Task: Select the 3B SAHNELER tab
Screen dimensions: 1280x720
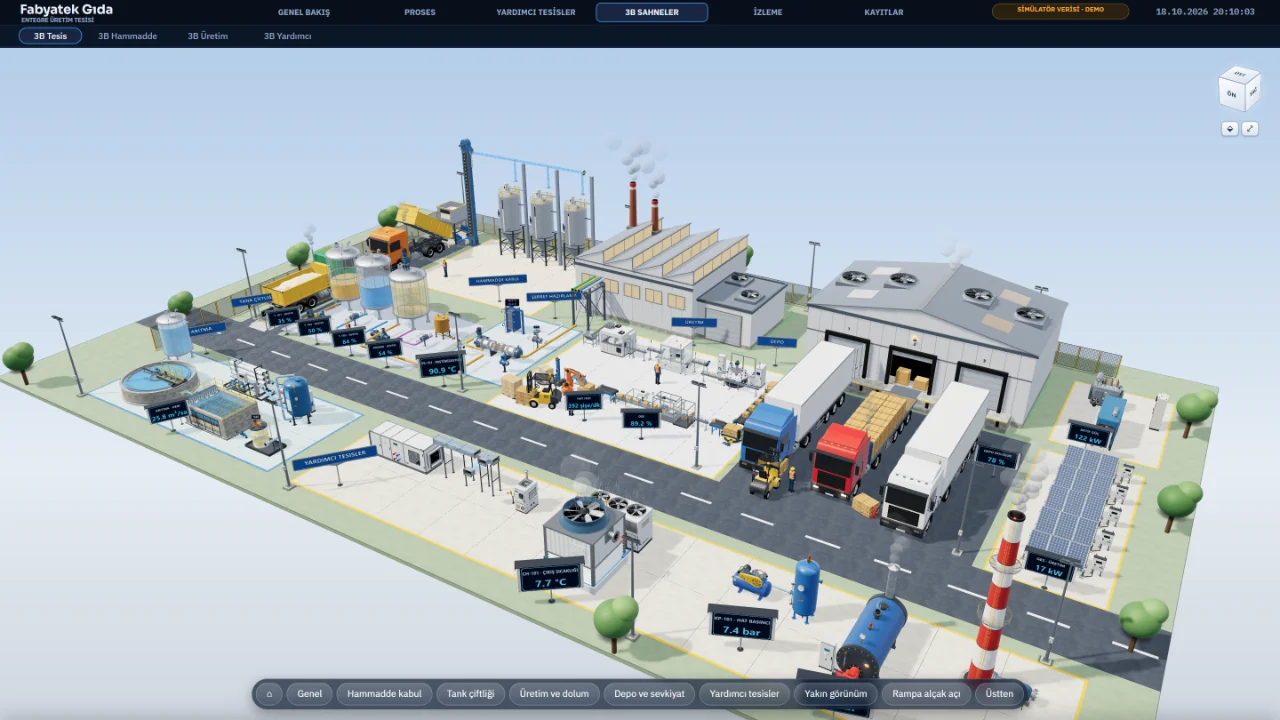Action: point(652,12)
